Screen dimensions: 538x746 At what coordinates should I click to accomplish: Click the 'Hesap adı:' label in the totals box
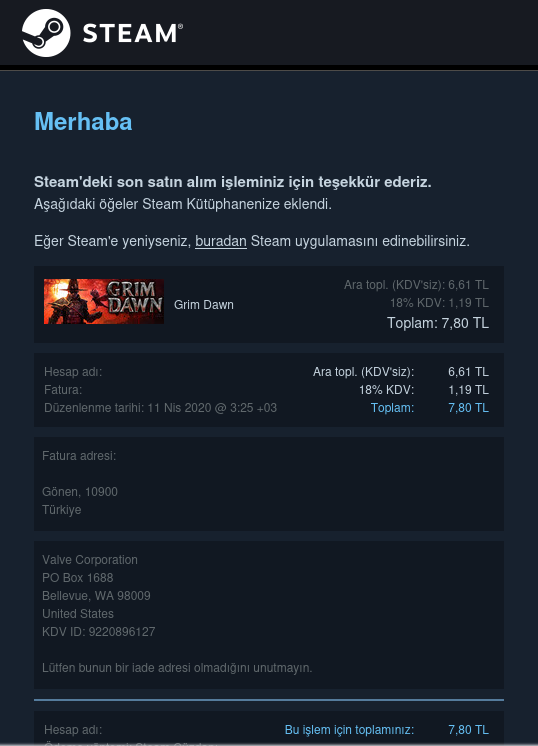point(73,372)
